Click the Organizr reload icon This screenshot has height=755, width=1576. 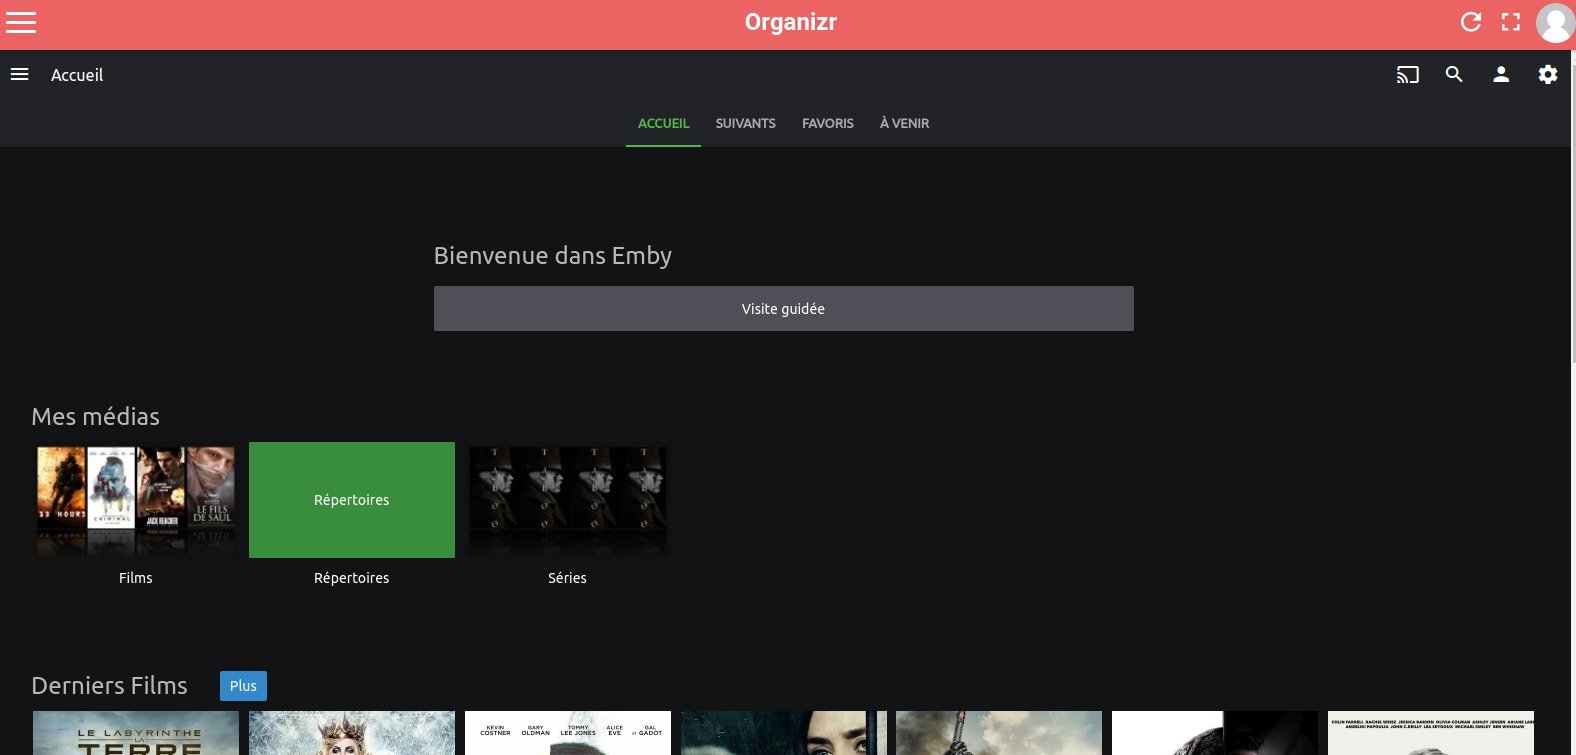[x=1470, y=22]
